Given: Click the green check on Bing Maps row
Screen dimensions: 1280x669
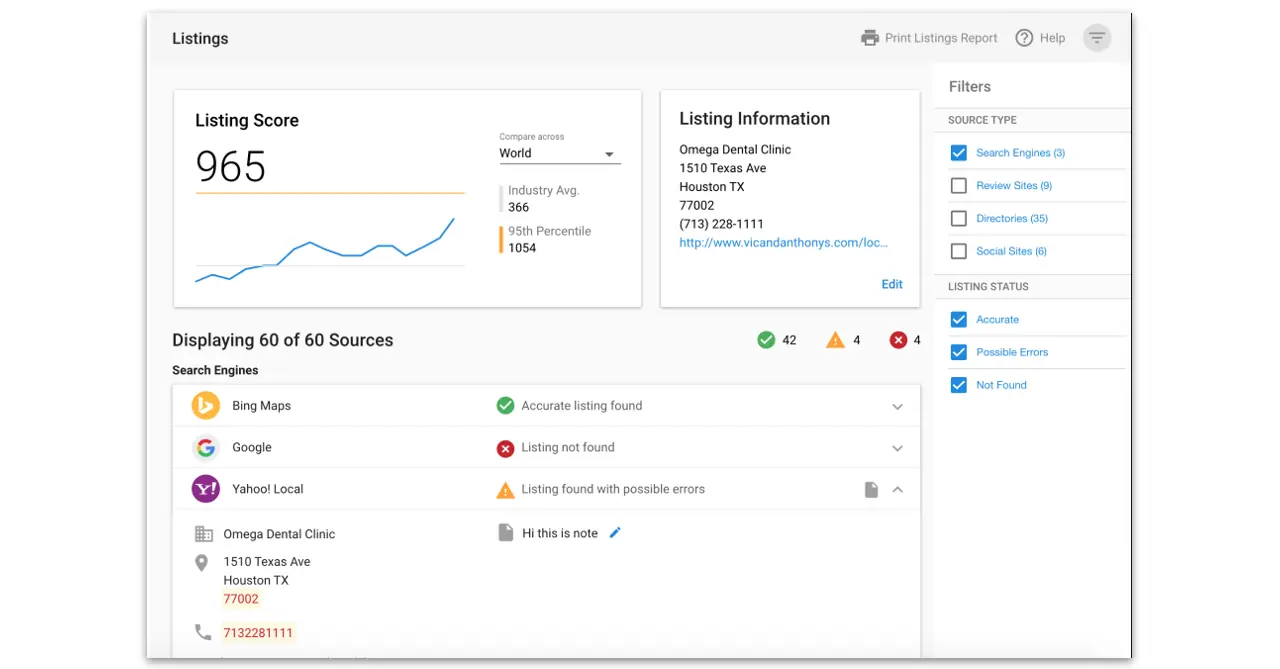Looking at the screenshot, I should pyautogui.click(x=505, y=406).
